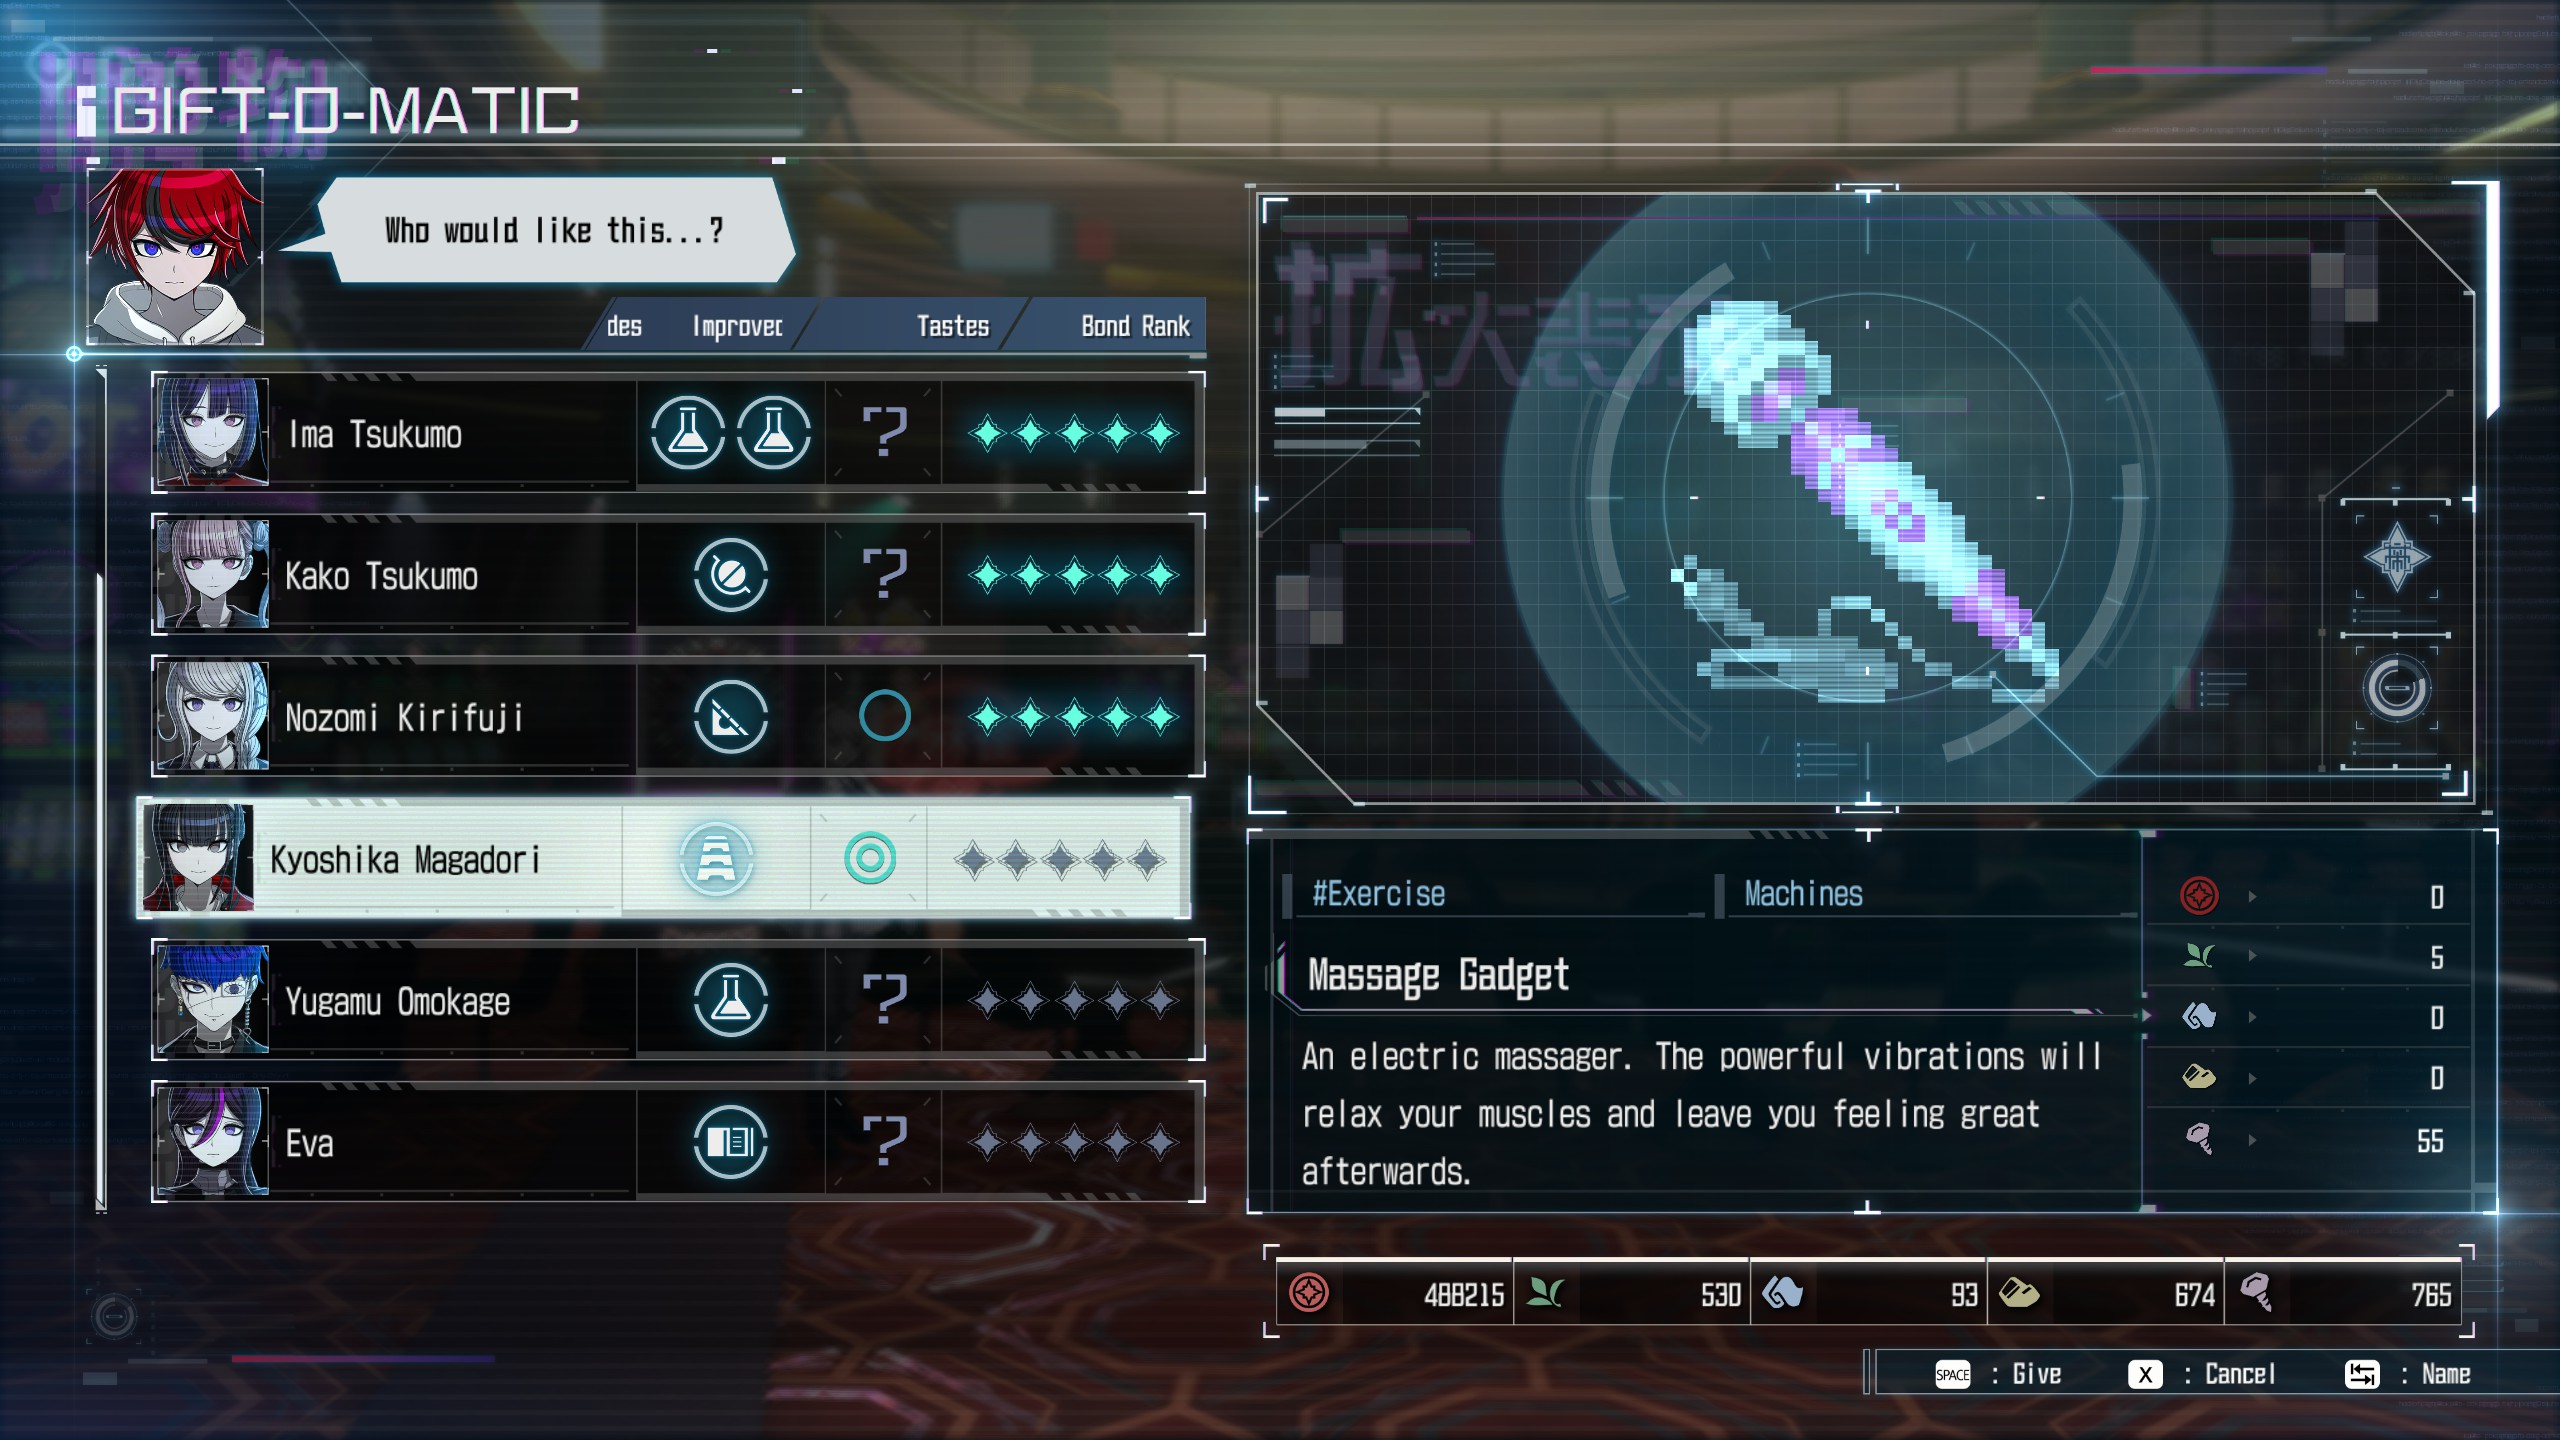Click Yugamu Omokage's flask improvement icon
Image resolution: width=2560 pixels, height=1440 pixels.
tap(730, 1000)
